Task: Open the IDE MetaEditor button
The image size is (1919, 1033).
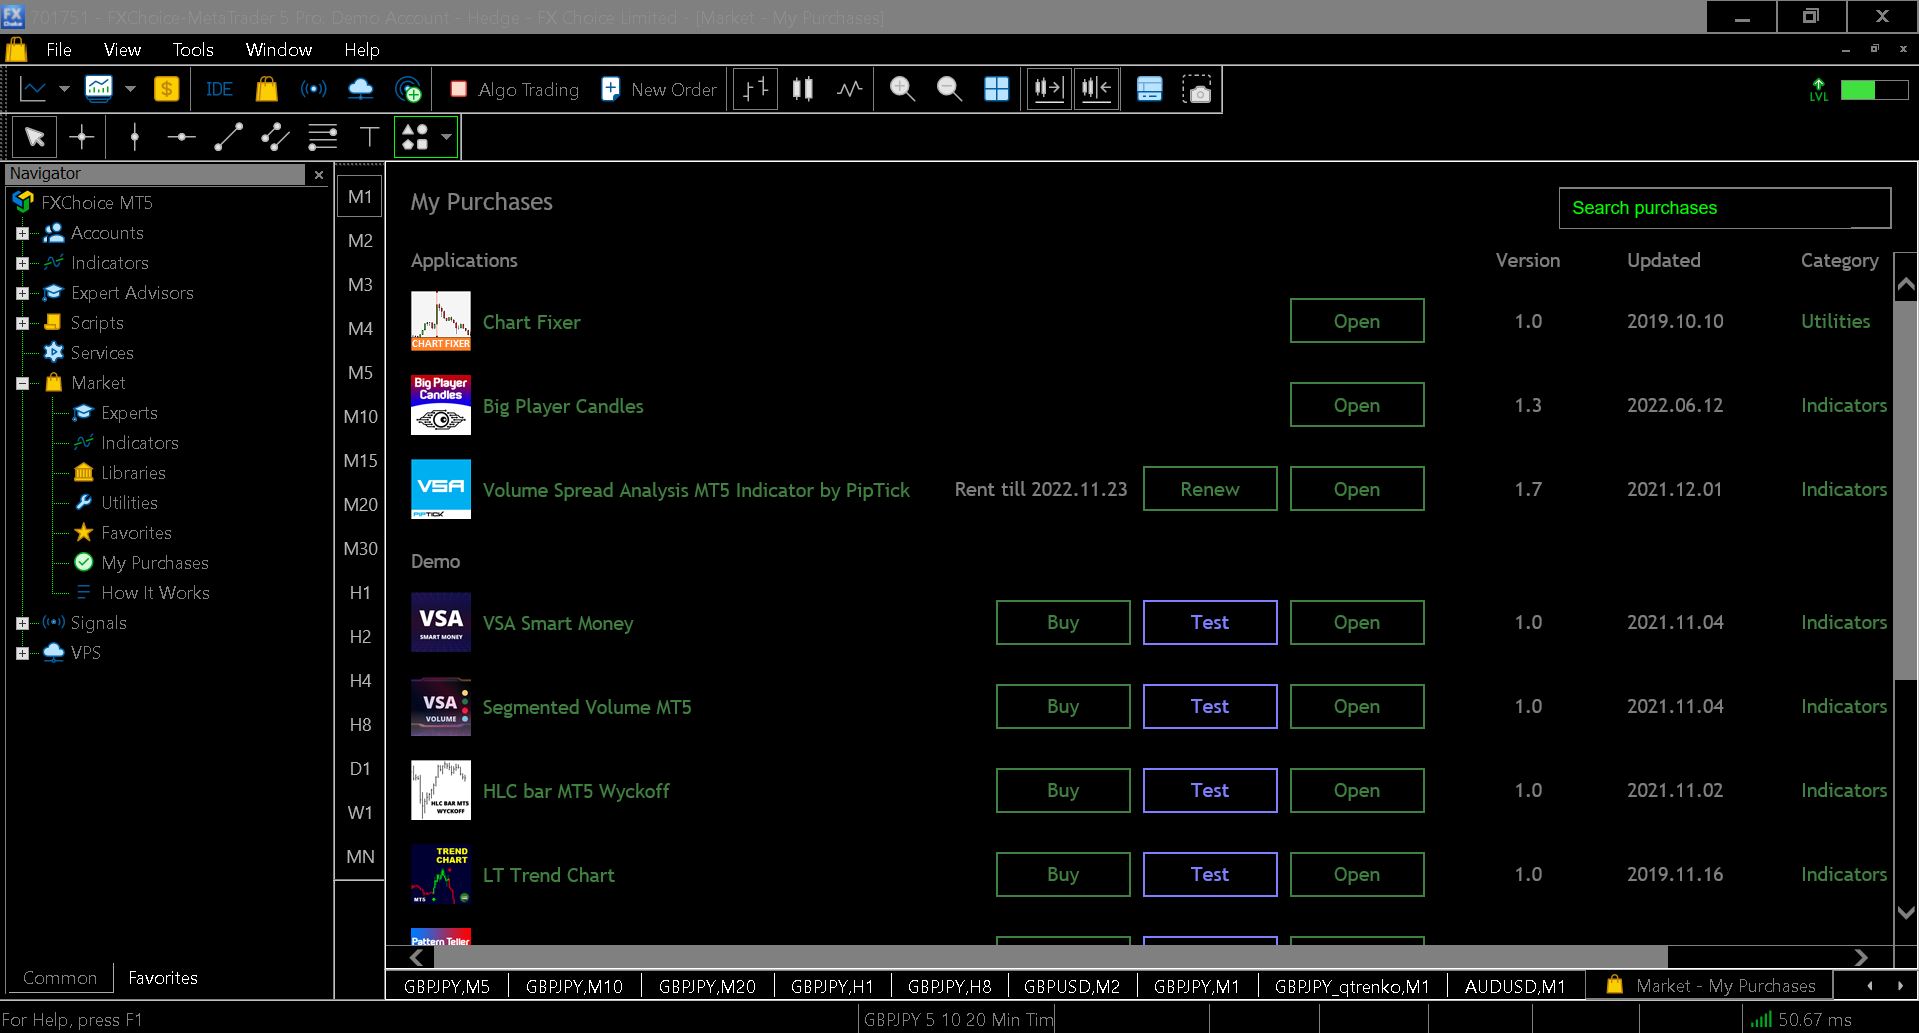Action: [x=219, y=90]
